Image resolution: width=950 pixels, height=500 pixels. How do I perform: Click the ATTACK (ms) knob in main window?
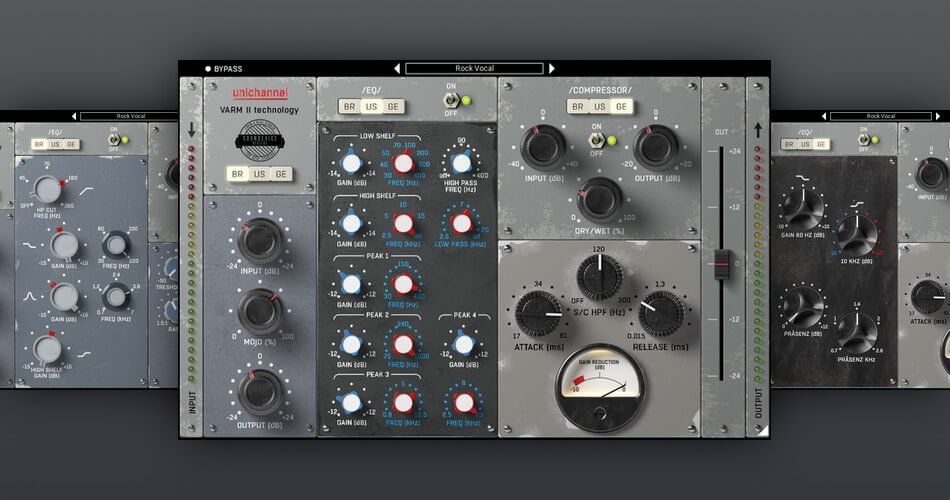[538, 314]
